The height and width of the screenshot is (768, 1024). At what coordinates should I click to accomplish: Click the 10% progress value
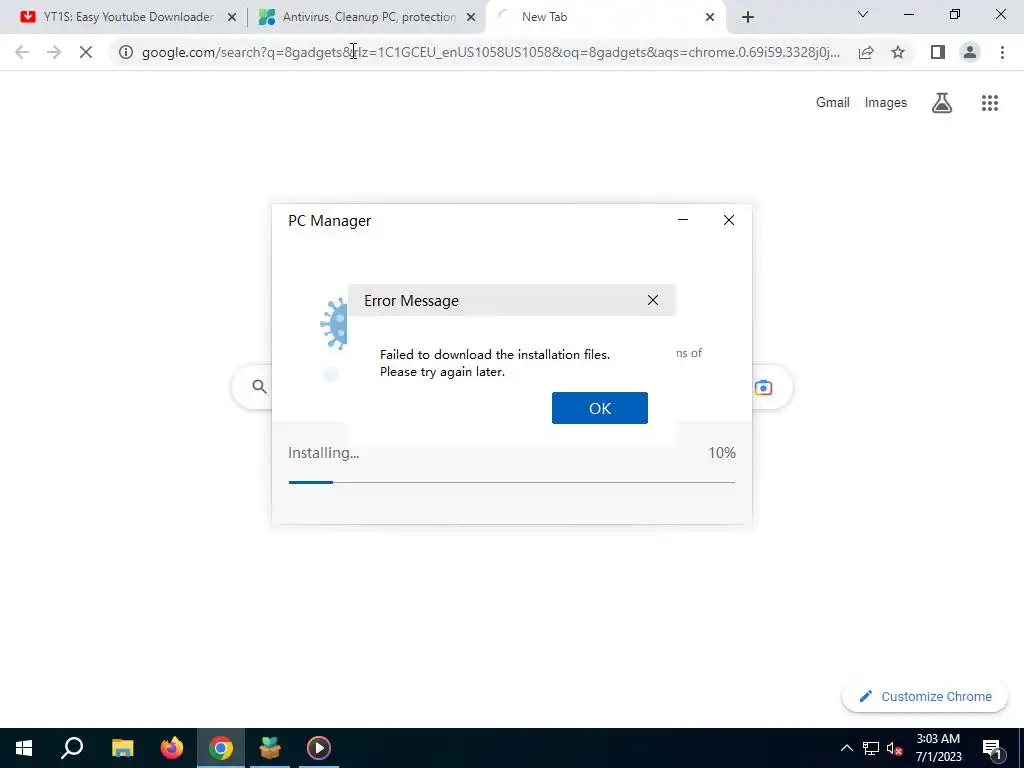(722, 453)
